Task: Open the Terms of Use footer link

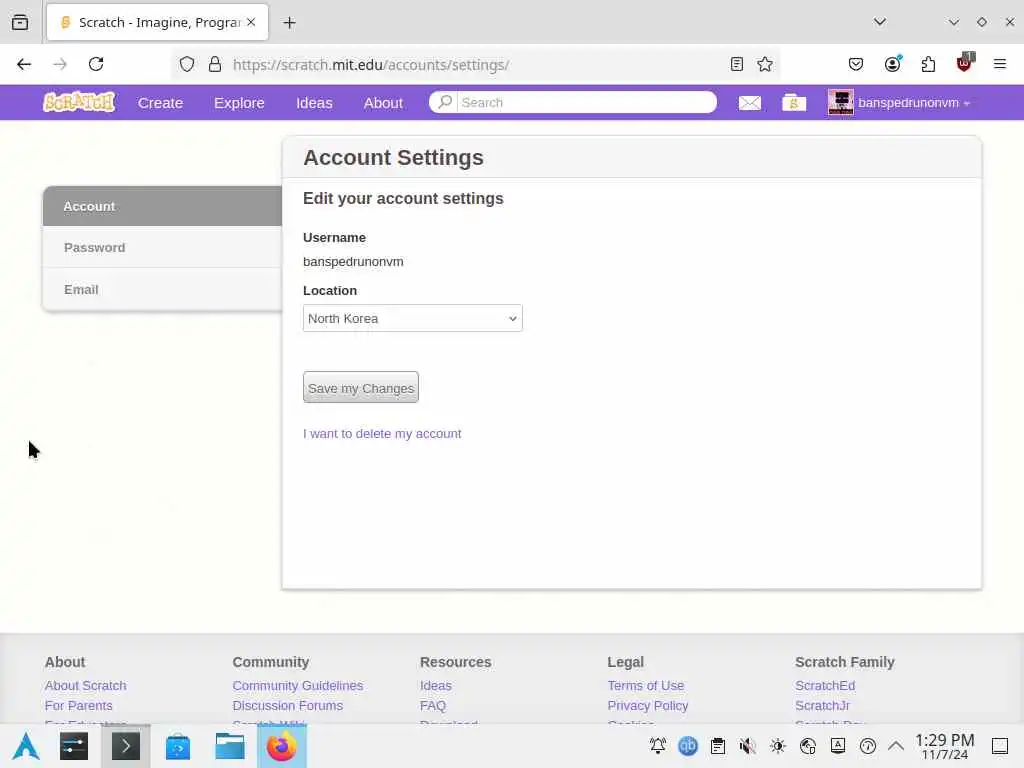Action: coord(646,686)
